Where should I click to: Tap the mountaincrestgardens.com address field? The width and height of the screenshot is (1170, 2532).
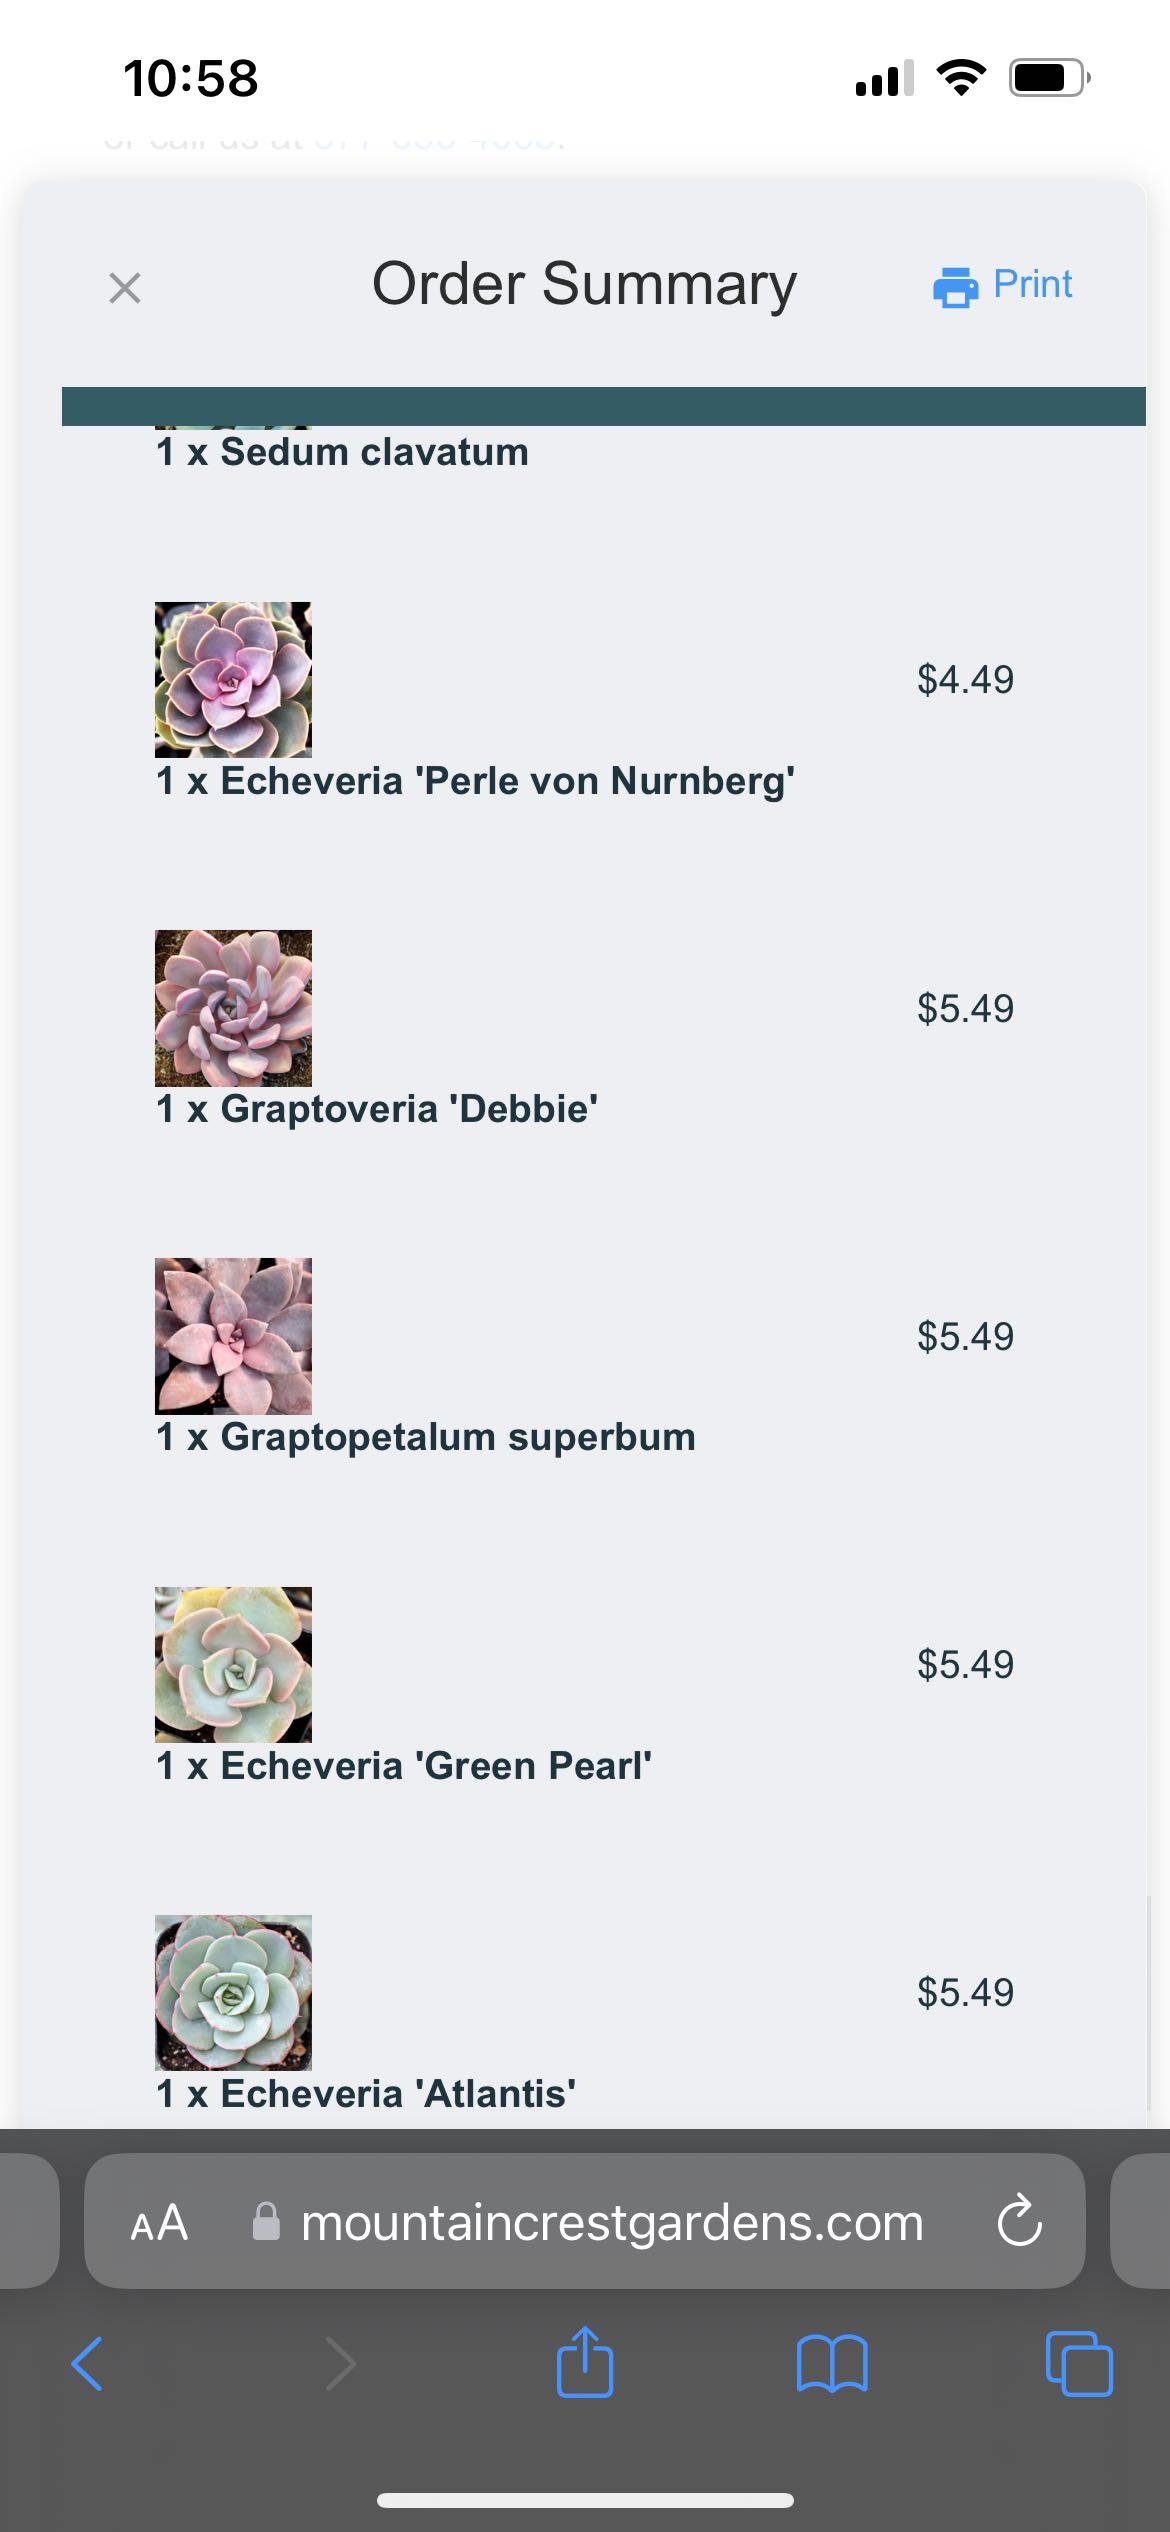pyautogui.click(x=612, y=2223)
